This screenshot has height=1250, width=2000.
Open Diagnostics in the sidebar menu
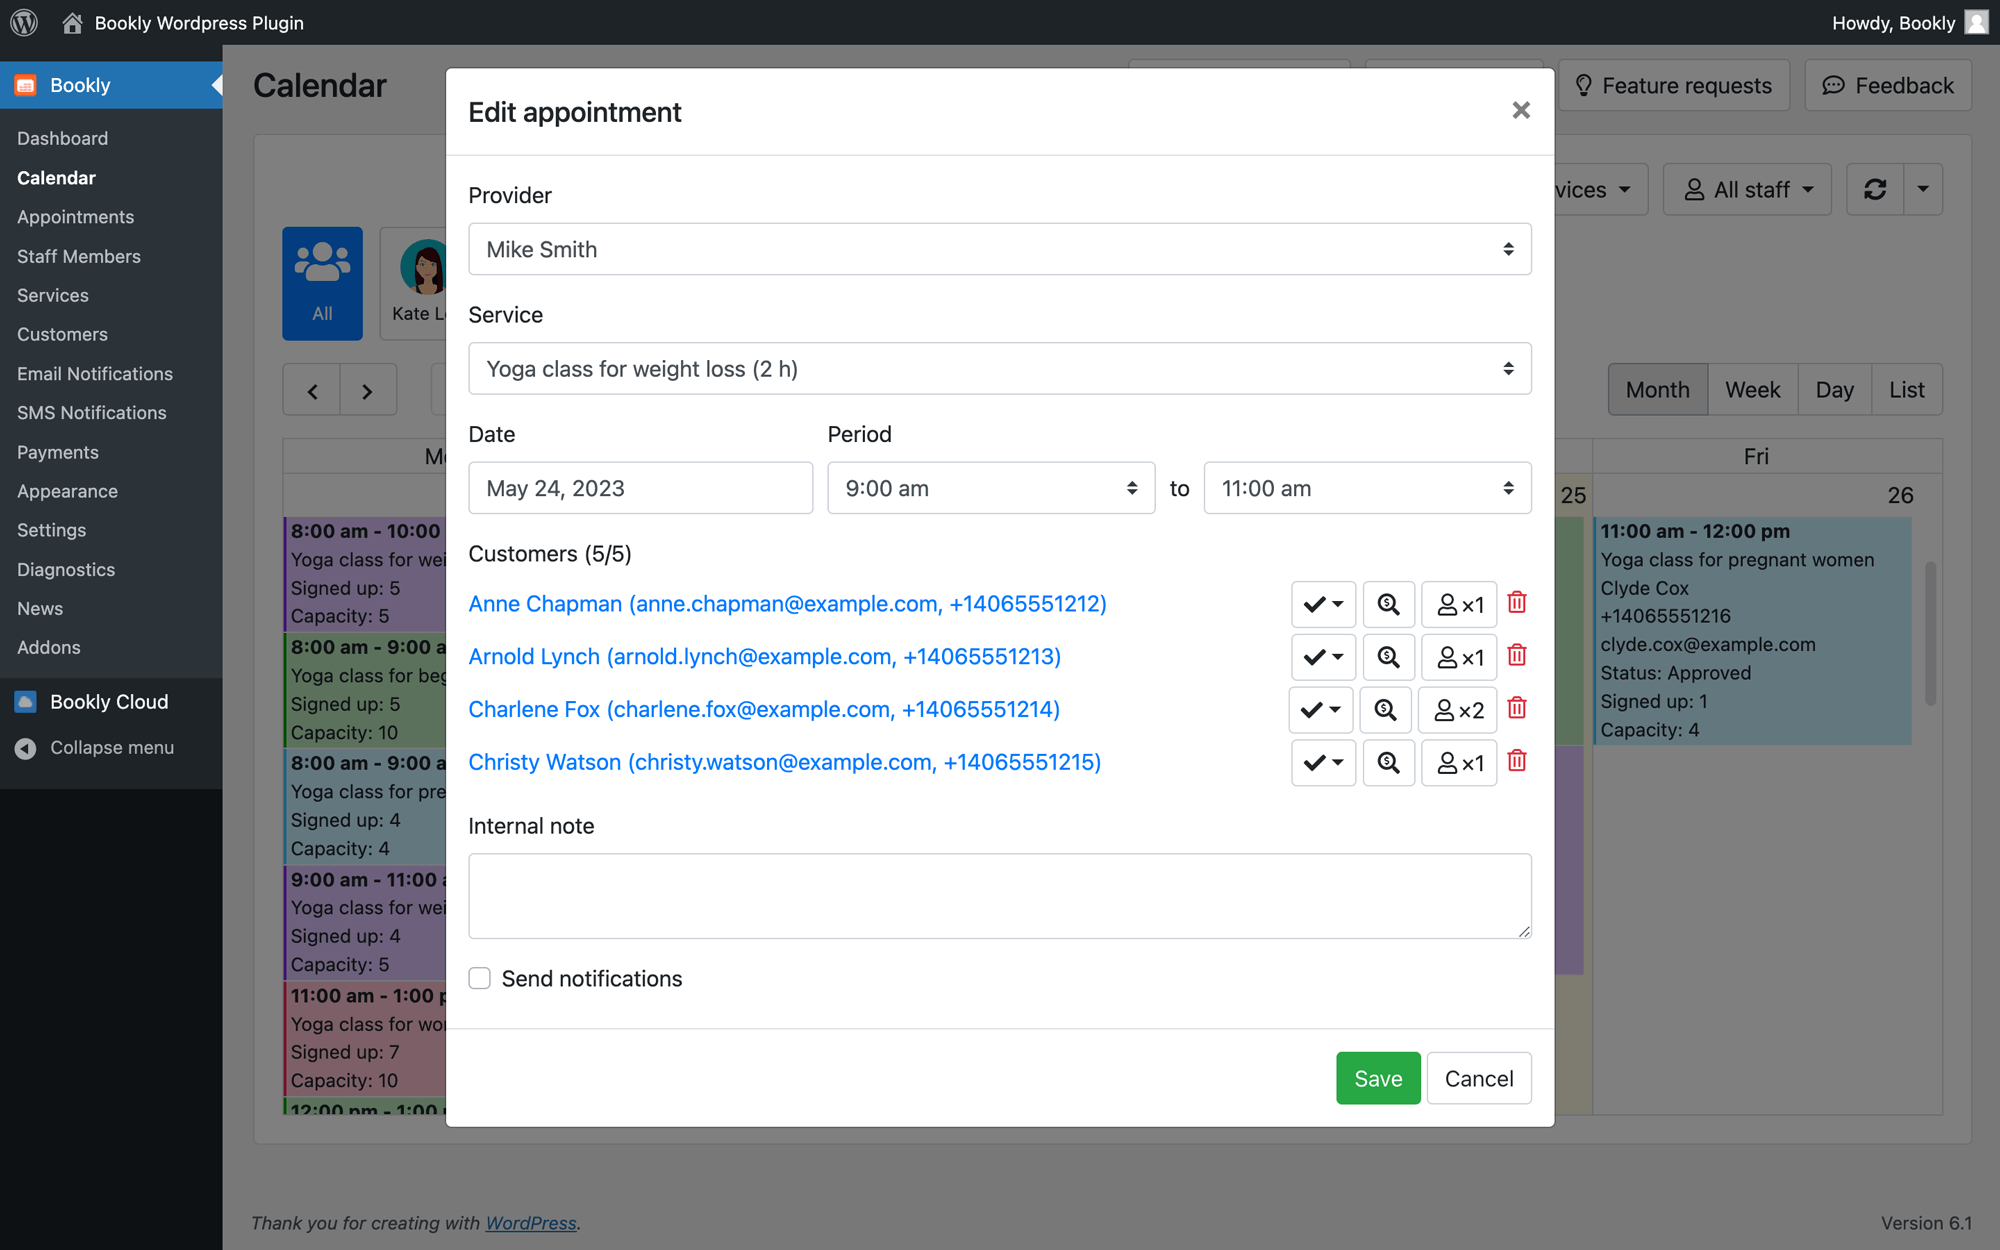click(65, 569)
